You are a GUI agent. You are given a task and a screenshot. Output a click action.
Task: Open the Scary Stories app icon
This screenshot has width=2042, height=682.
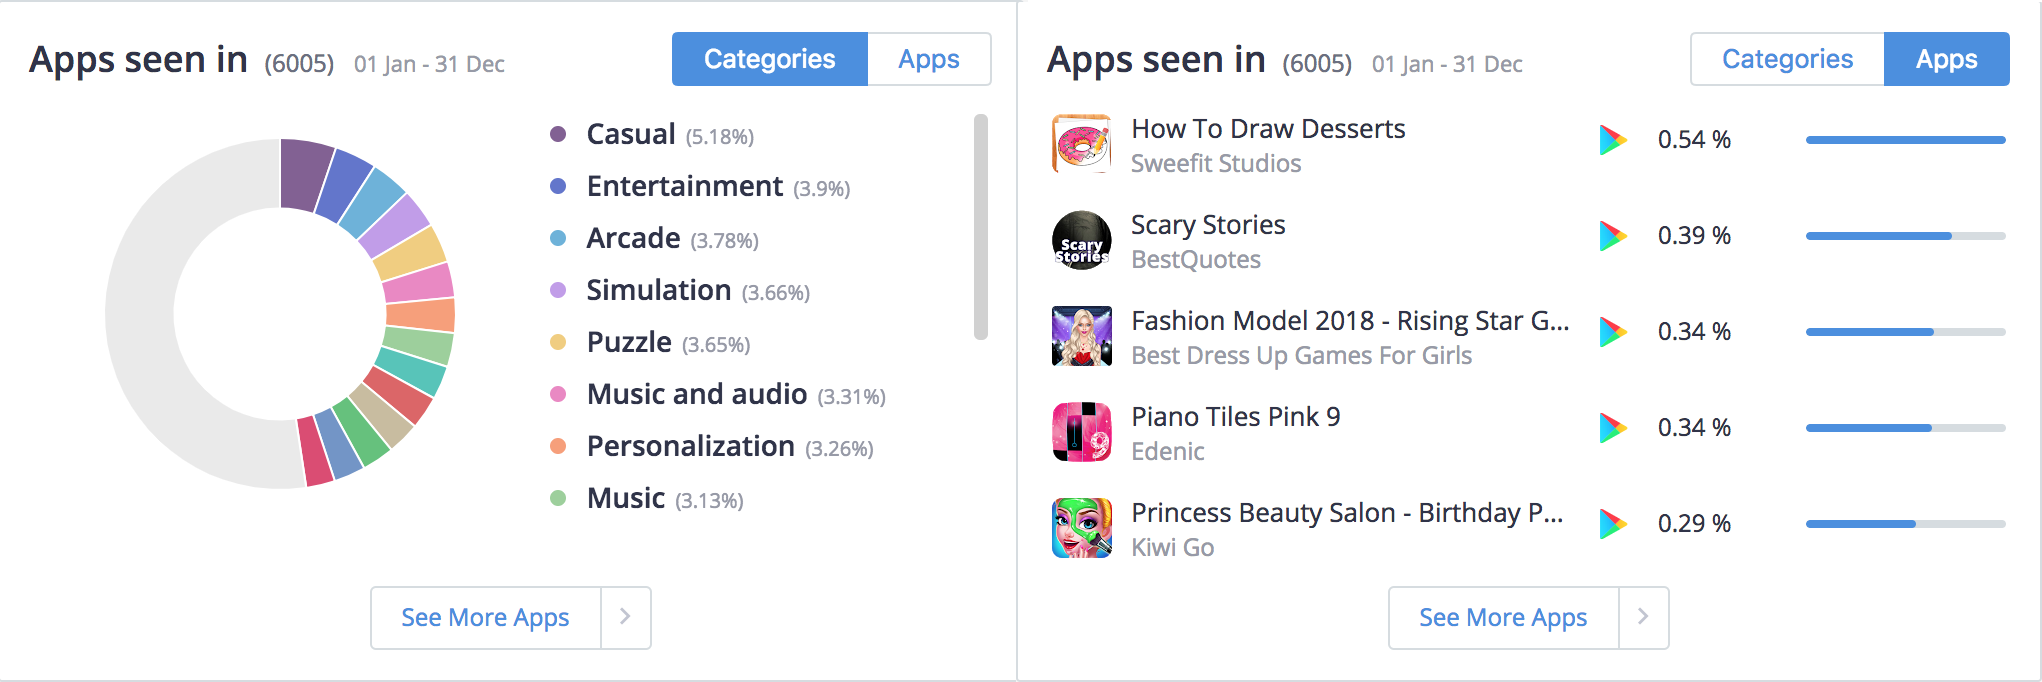tap(1082, 240)
